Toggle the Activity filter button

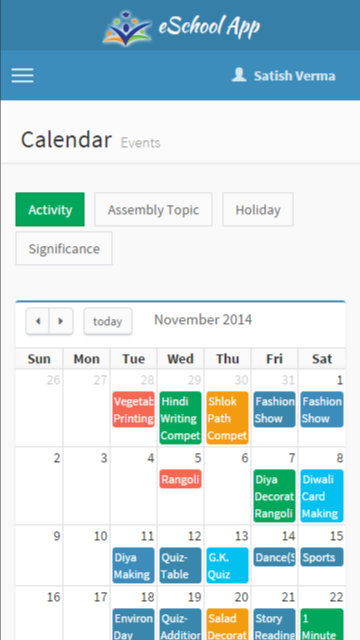point(50,209)
